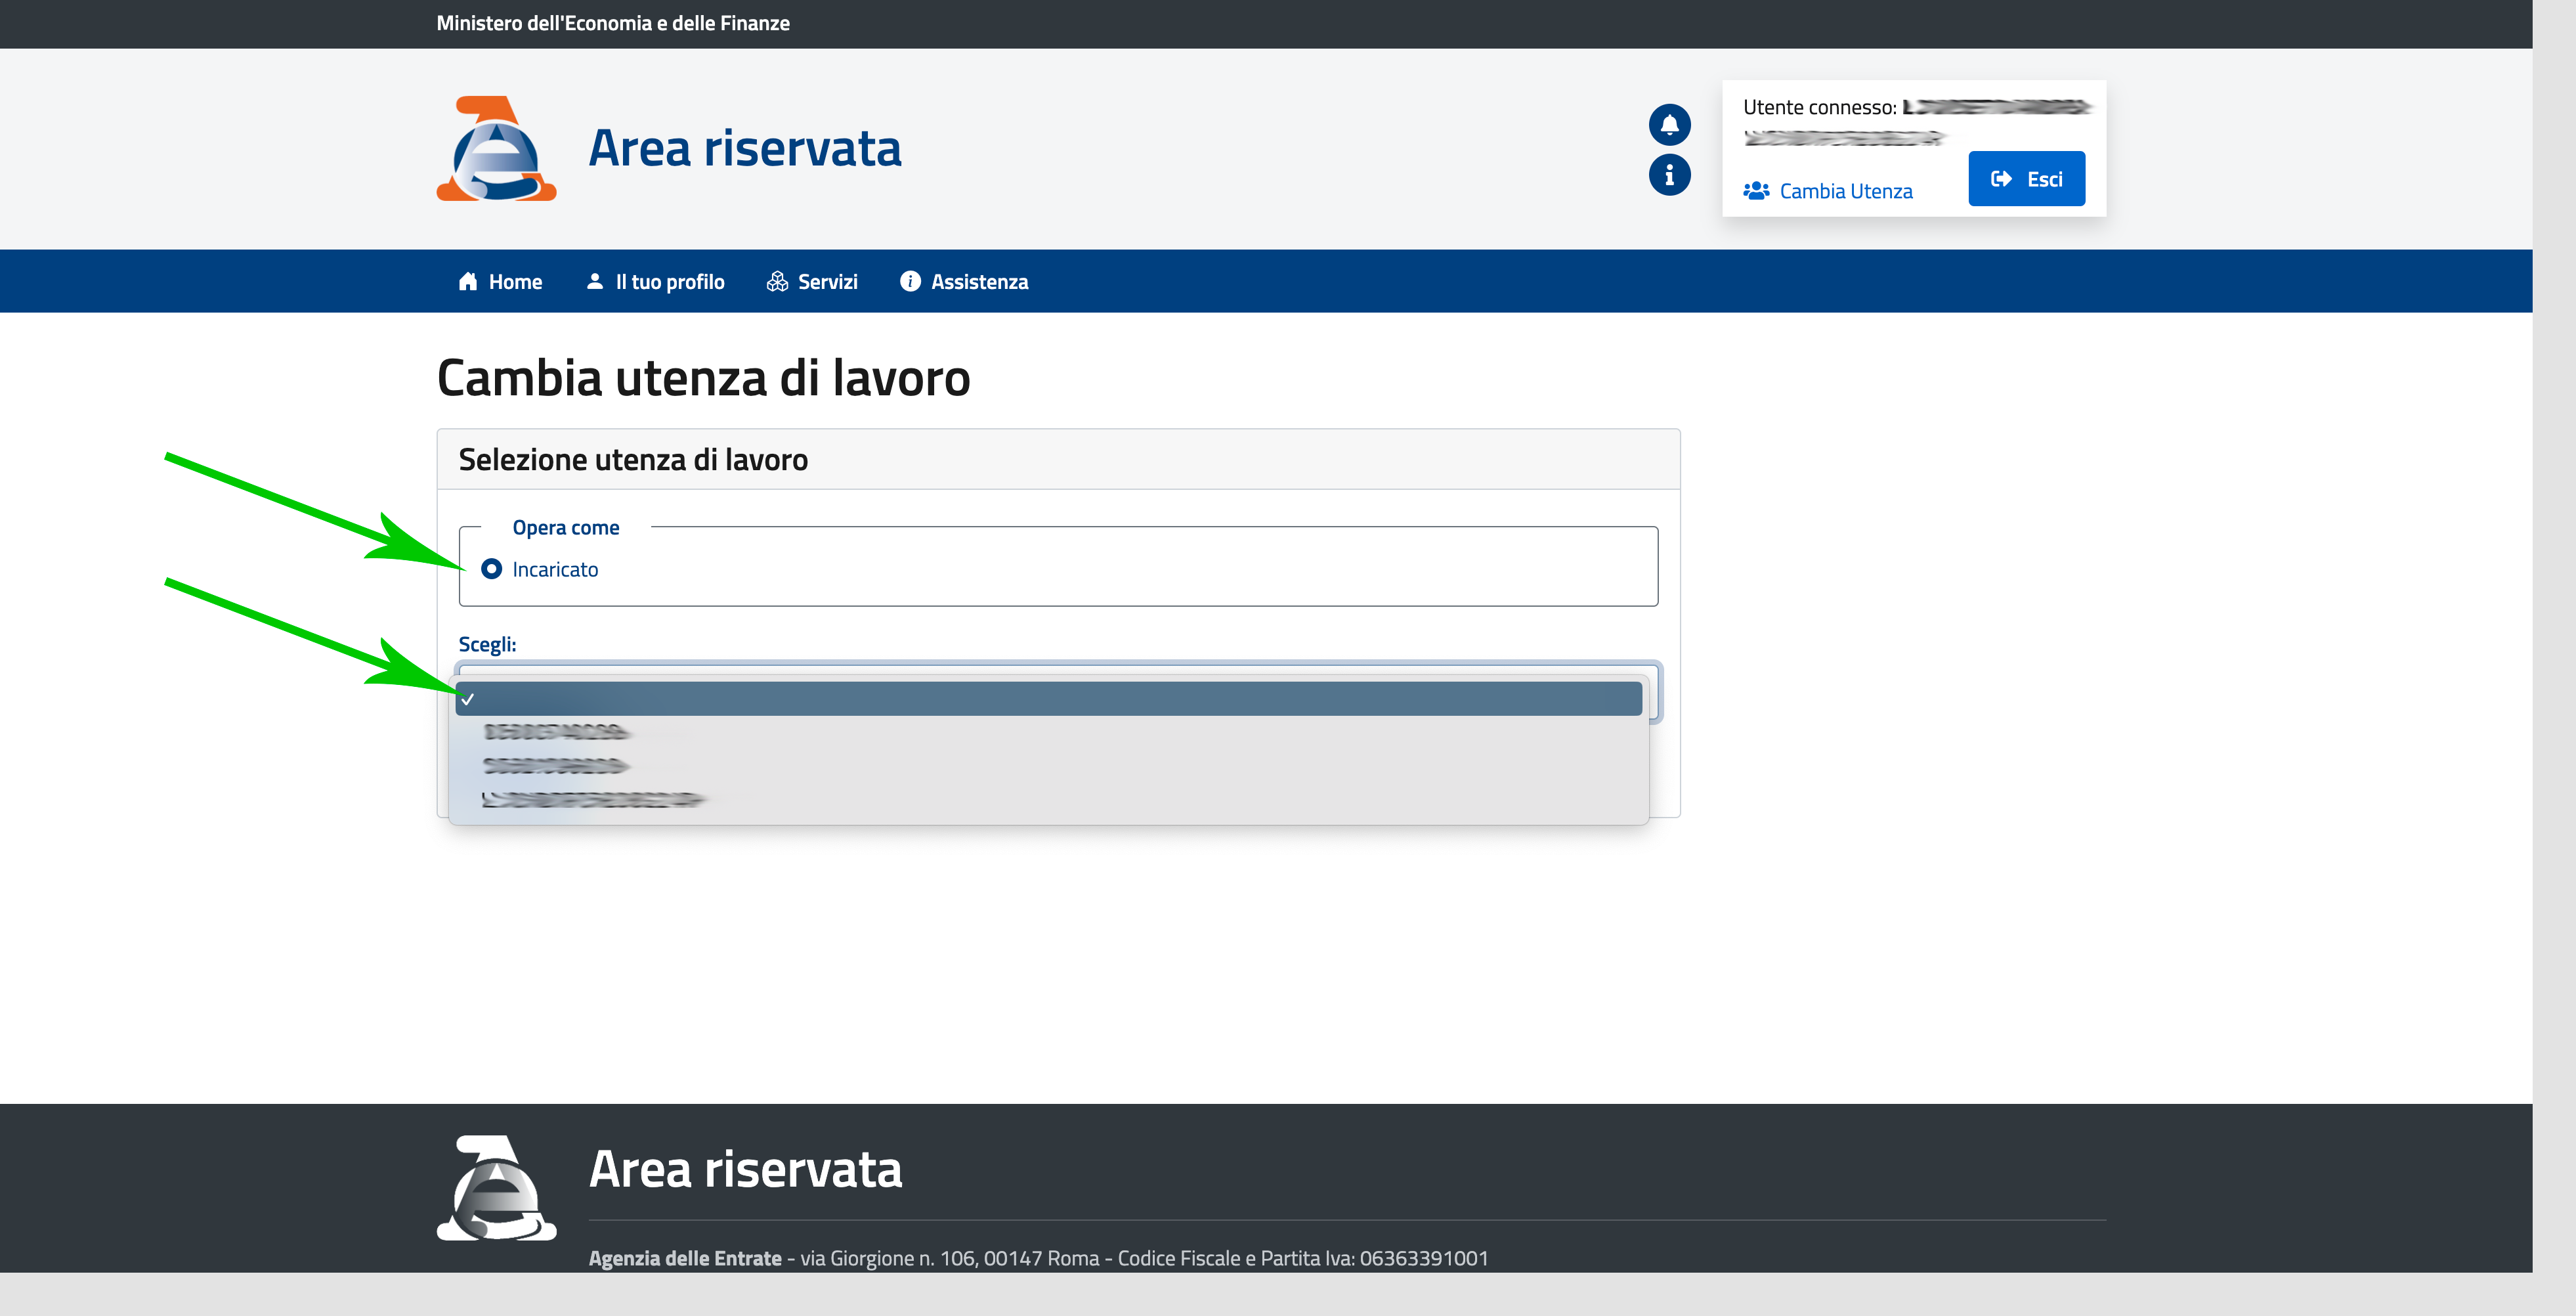This screenshot has height=1316, width=2576.
Task: Select the blank checked dropdown option
Action: point(1048,699)
